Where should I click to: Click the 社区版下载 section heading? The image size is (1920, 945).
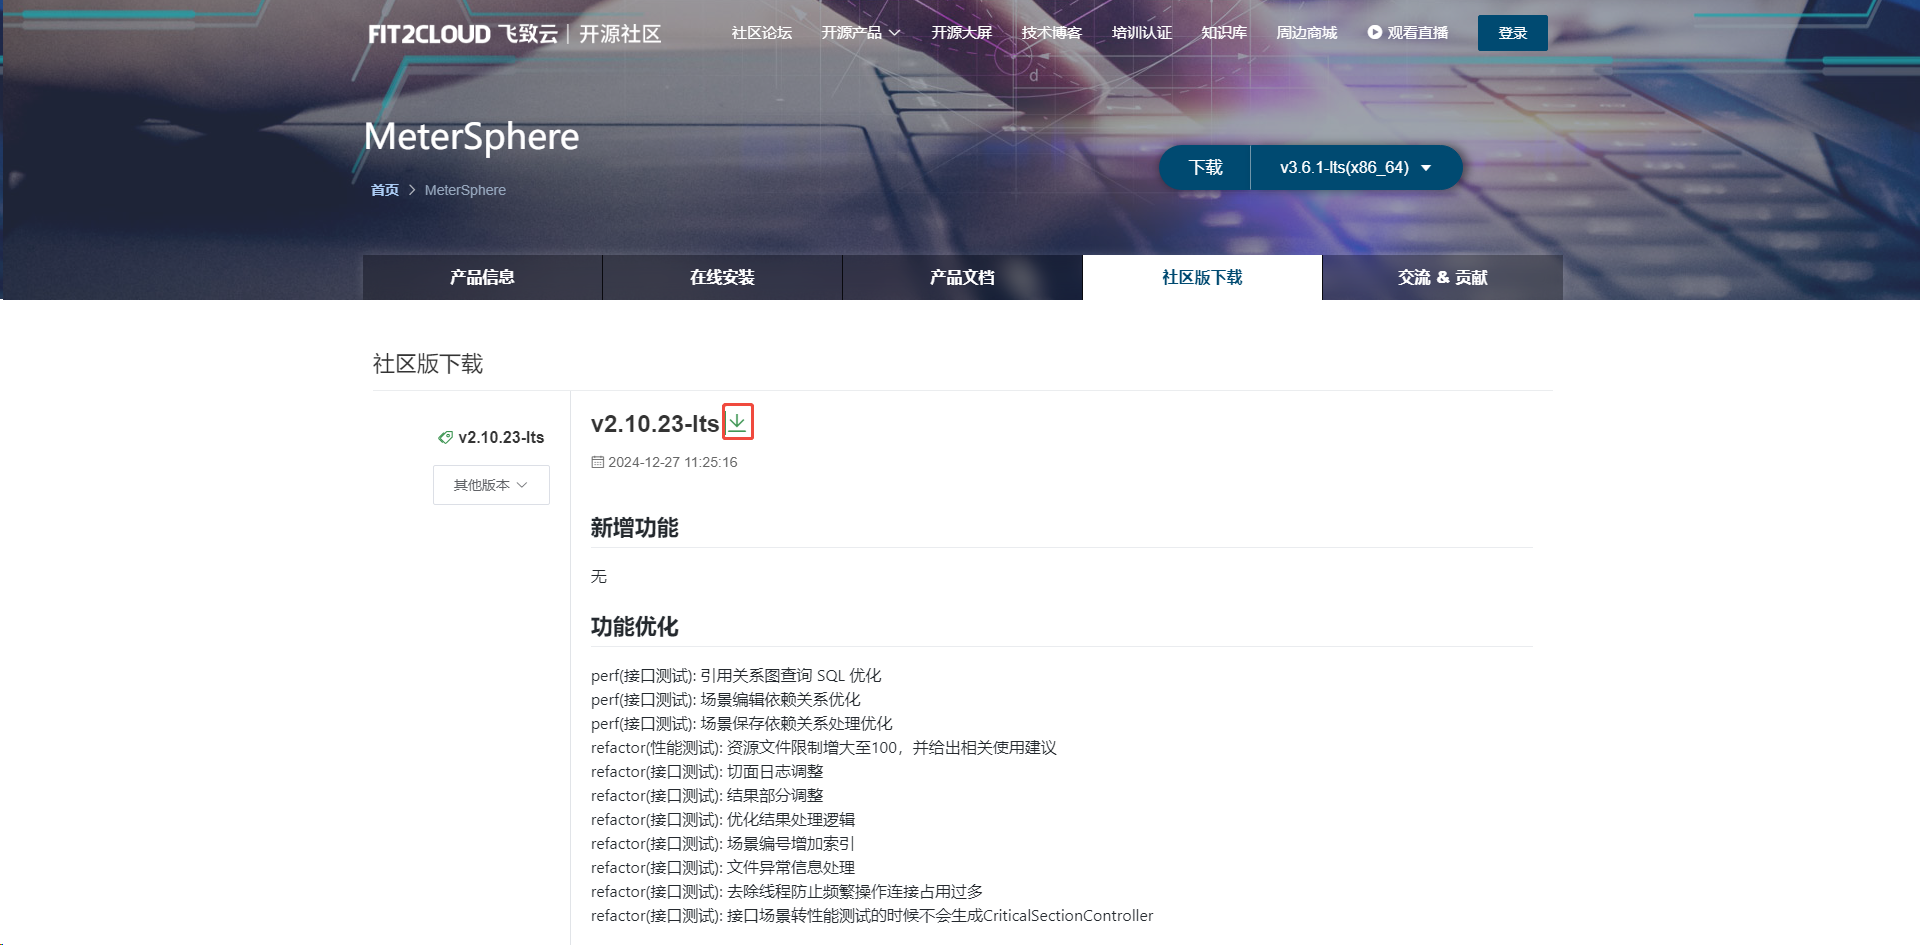428,364
